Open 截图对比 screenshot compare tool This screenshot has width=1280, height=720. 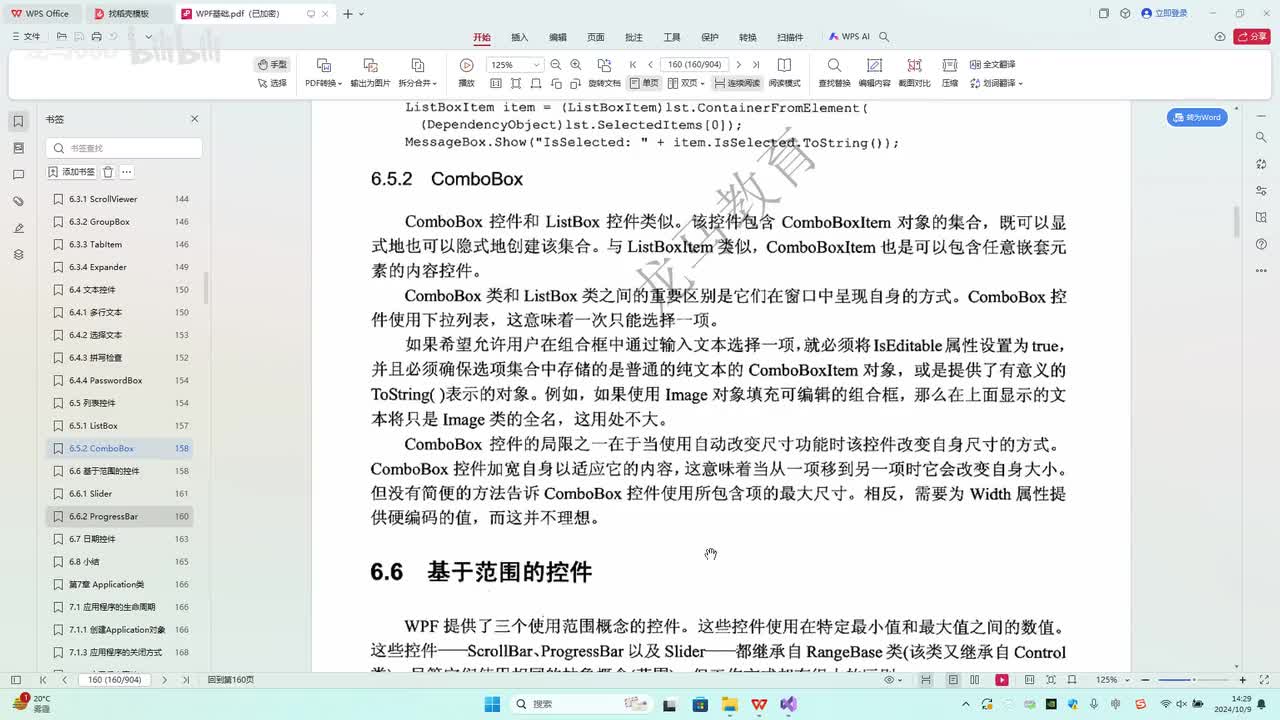pos(914,73)
